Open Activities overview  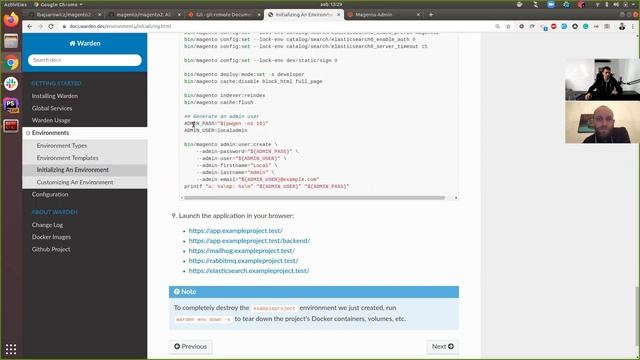15,4
